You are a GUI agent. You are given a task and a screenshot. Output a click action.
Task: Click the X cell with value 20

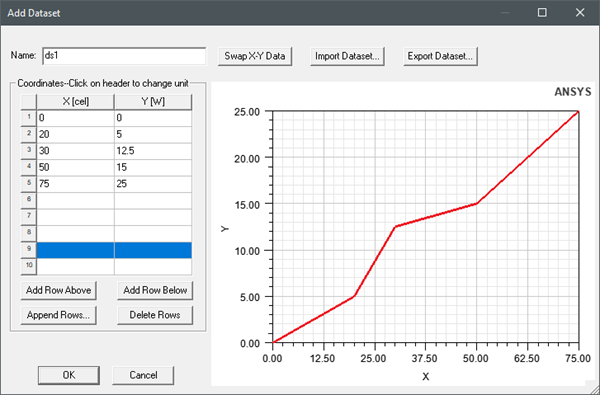(x=75, y=135)
